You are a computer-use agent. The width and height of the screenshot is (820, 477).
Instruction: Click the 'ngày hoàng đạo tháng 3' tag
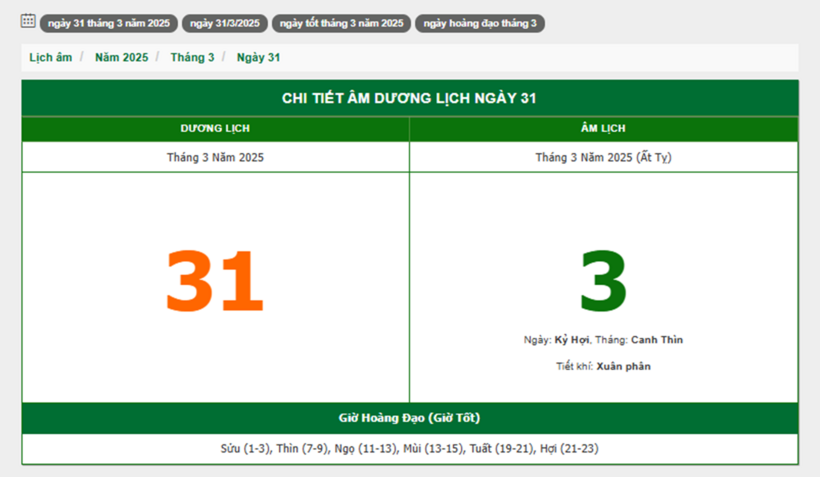[x=480, y=23]
